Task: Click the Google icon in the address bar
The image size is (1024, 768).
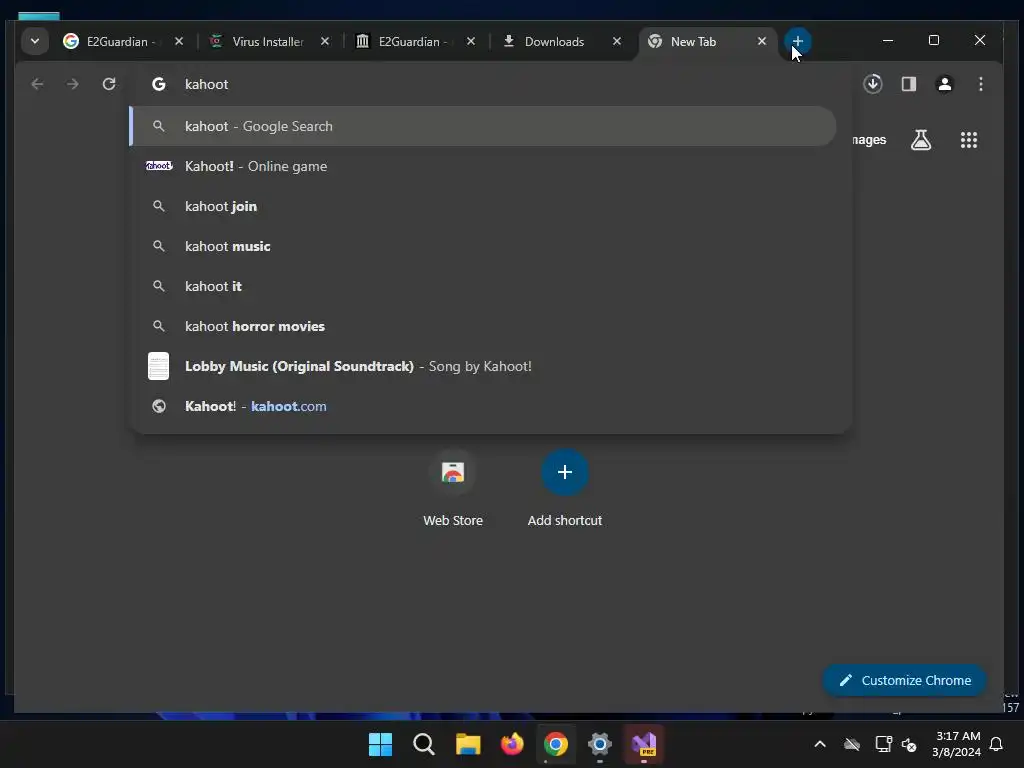Action: (x=159, y=84)
